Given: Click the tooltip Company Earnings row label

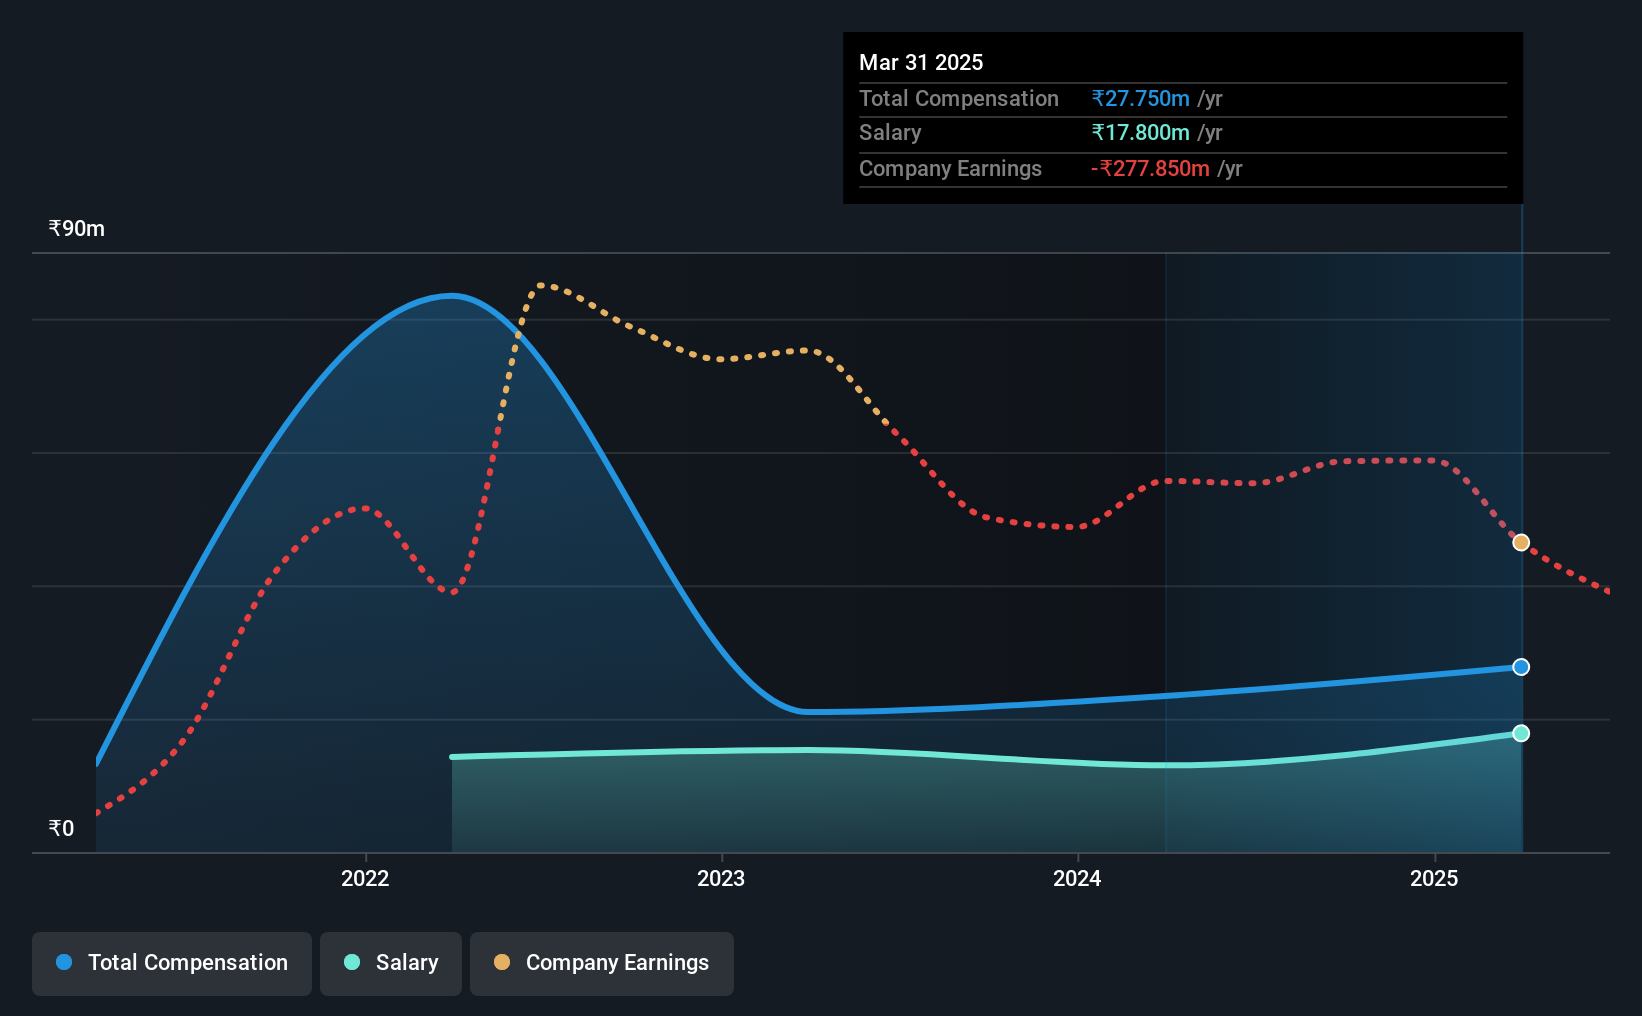Looking at the screenshot, I should tap(950, 168).
